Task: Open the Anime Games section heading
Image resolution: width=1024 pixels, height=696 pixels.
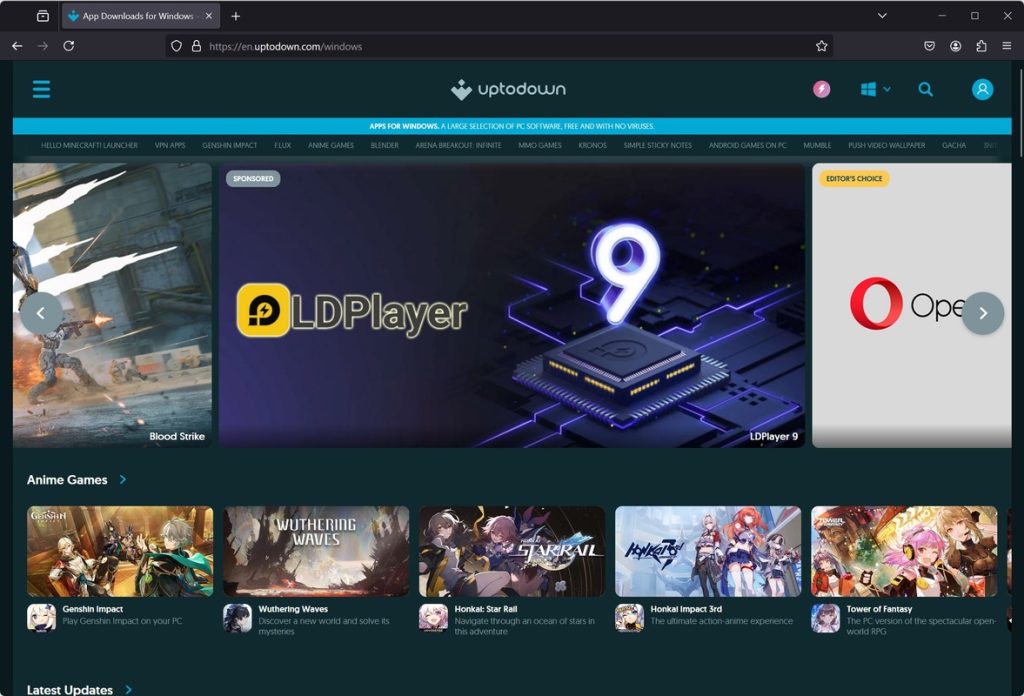Action: pos(67,480)
